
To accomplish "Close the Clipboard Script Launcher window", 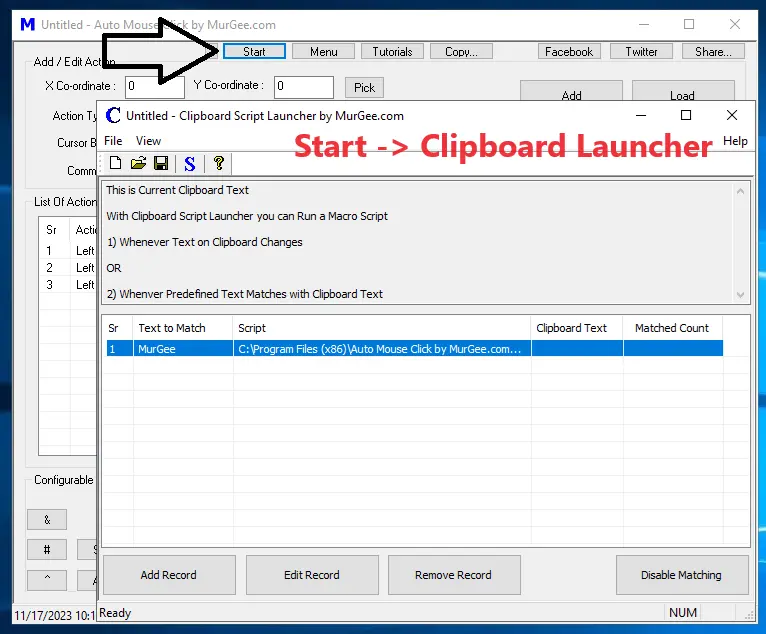I will (731, 115).
